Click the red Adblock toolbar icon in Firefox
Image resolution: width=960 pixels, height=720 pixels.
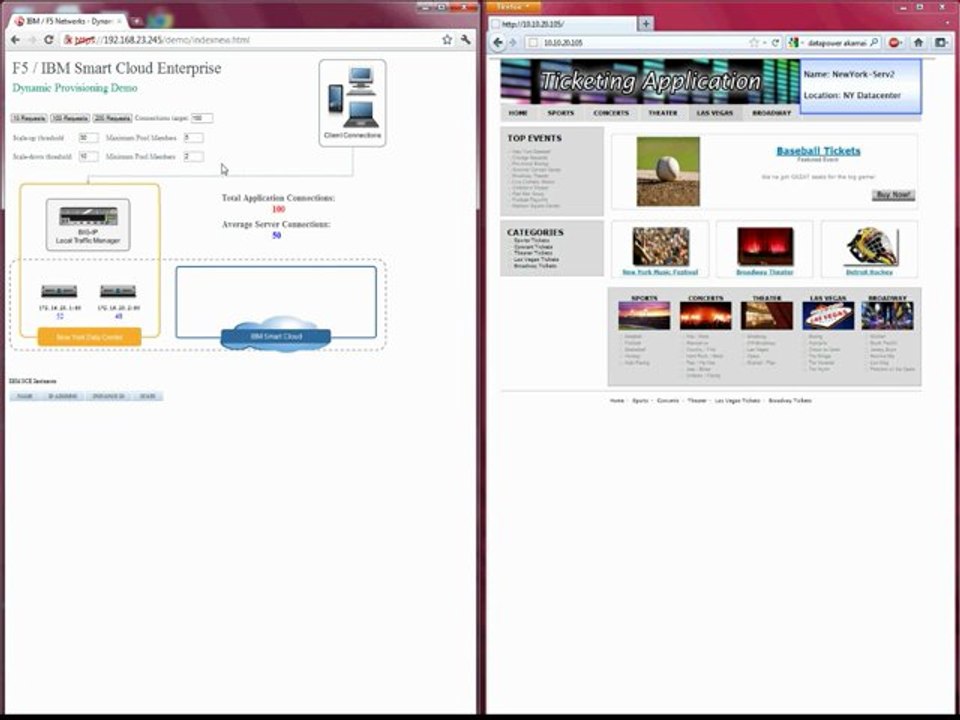point(894,43)
